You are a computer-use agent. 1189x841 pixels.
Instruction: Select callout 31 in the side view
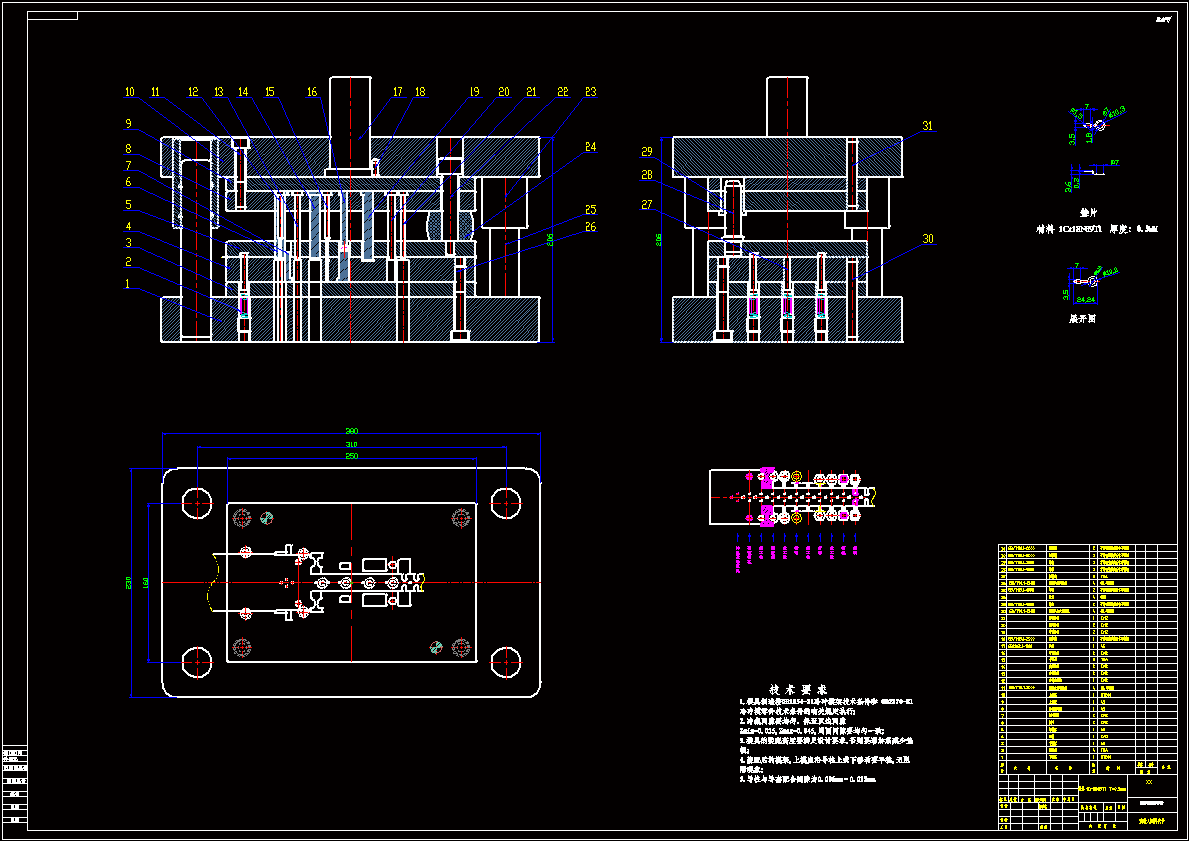click(x=928, y=126)
